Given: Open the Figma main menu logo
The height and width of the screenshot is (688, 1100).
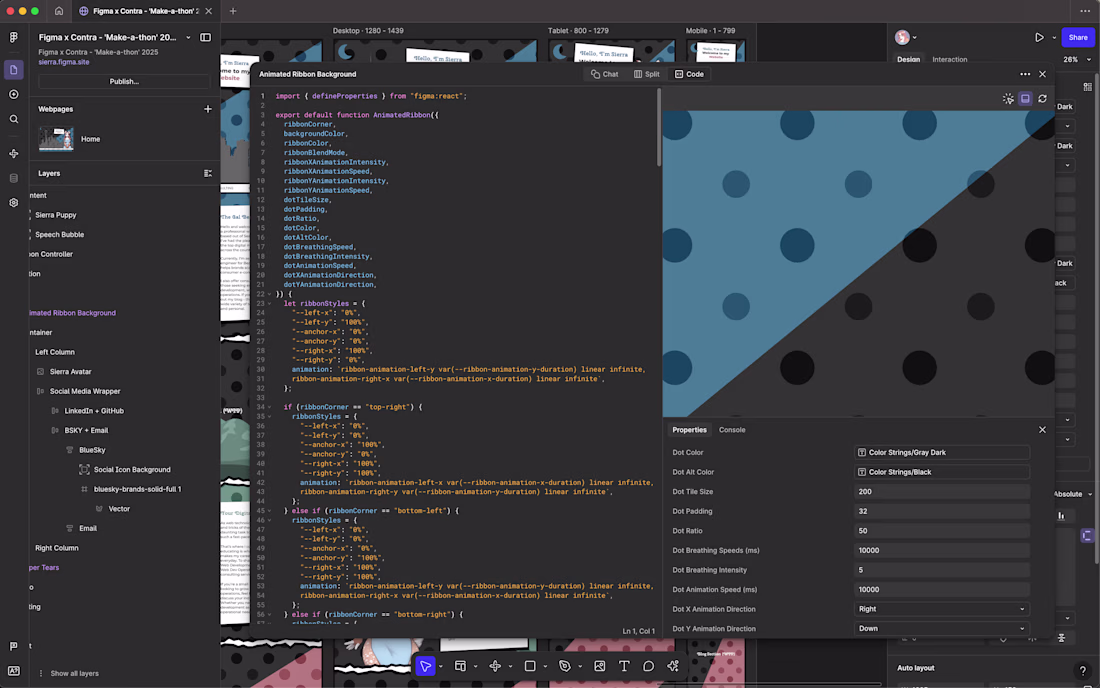Looking at the screenshot, I should tap(13, 37).
